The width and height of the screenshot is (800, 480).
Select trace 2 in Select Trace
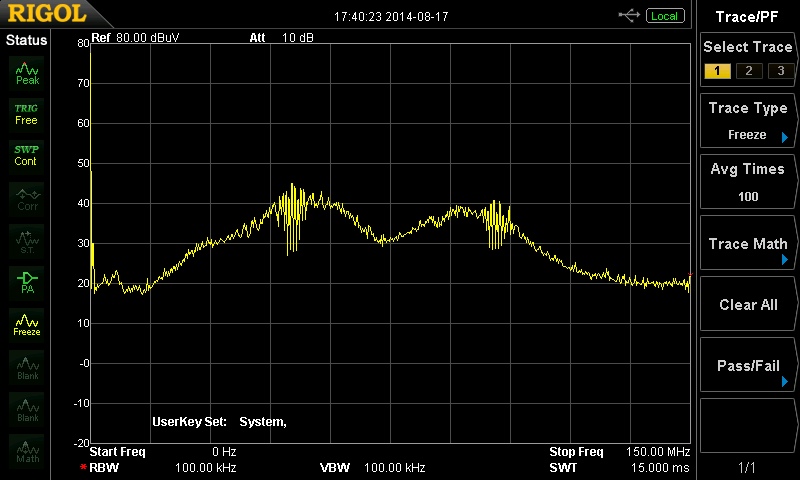click(x=749, y=71)
